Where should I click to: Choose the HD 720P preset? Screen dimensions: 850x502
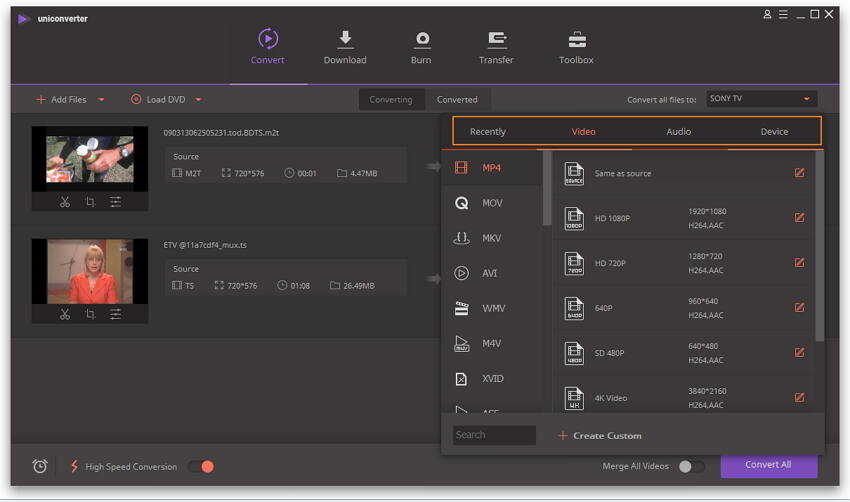tap(683, 263)
